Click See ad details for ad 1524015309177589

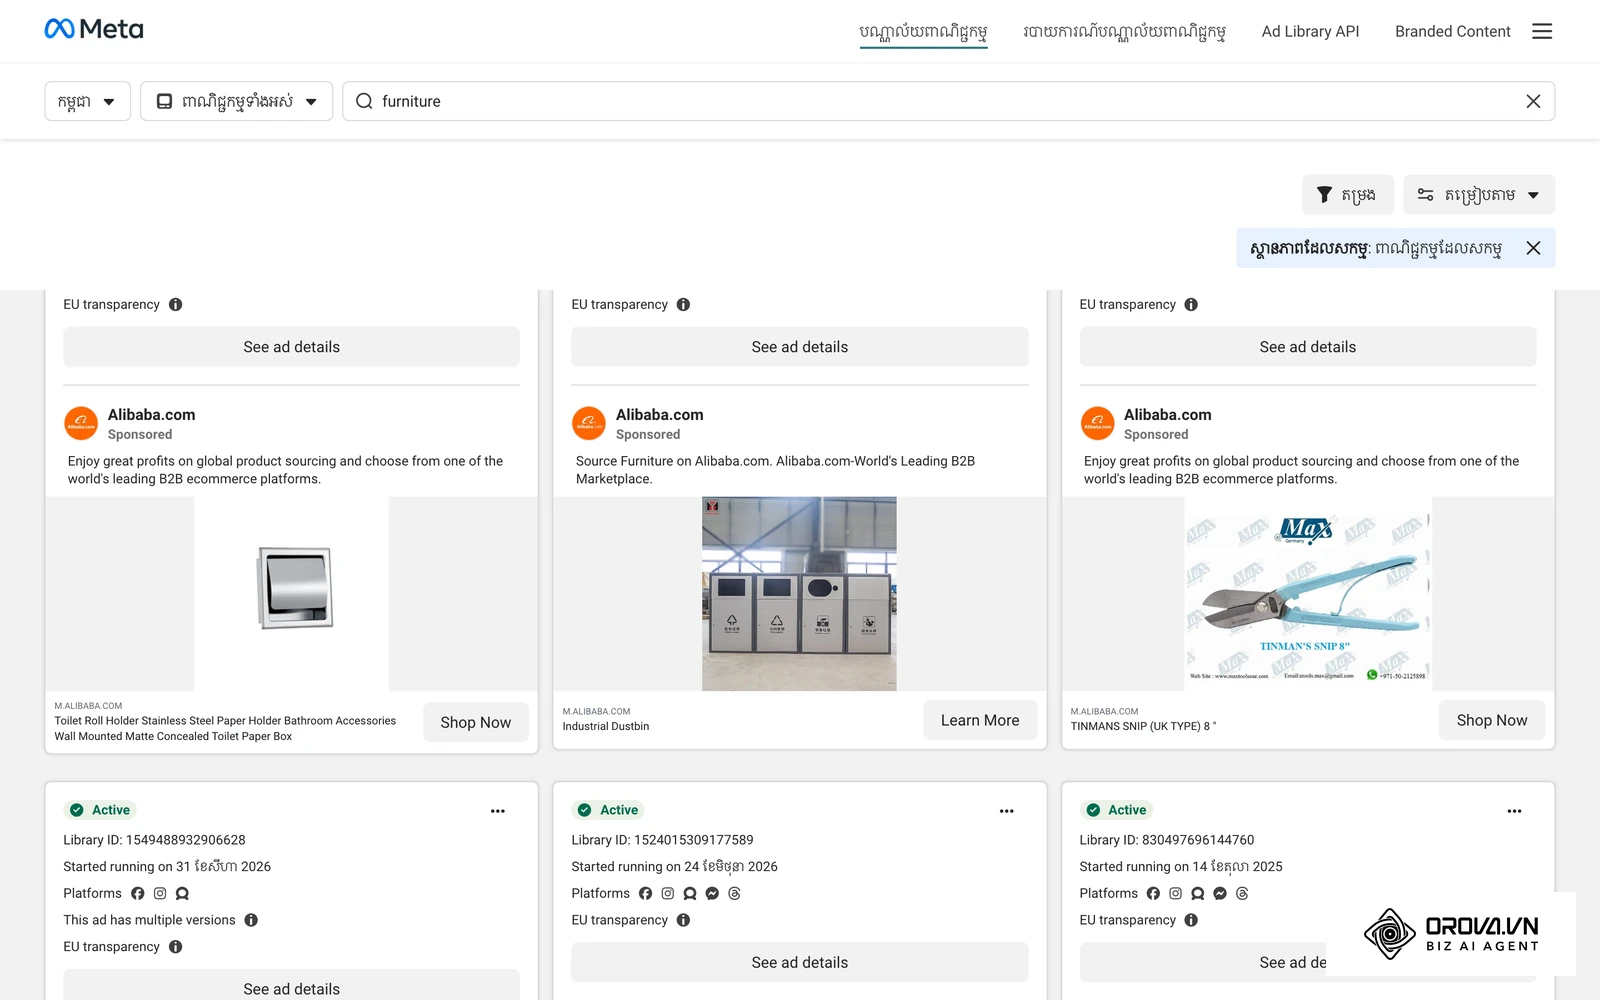click(x=799, y=962)
